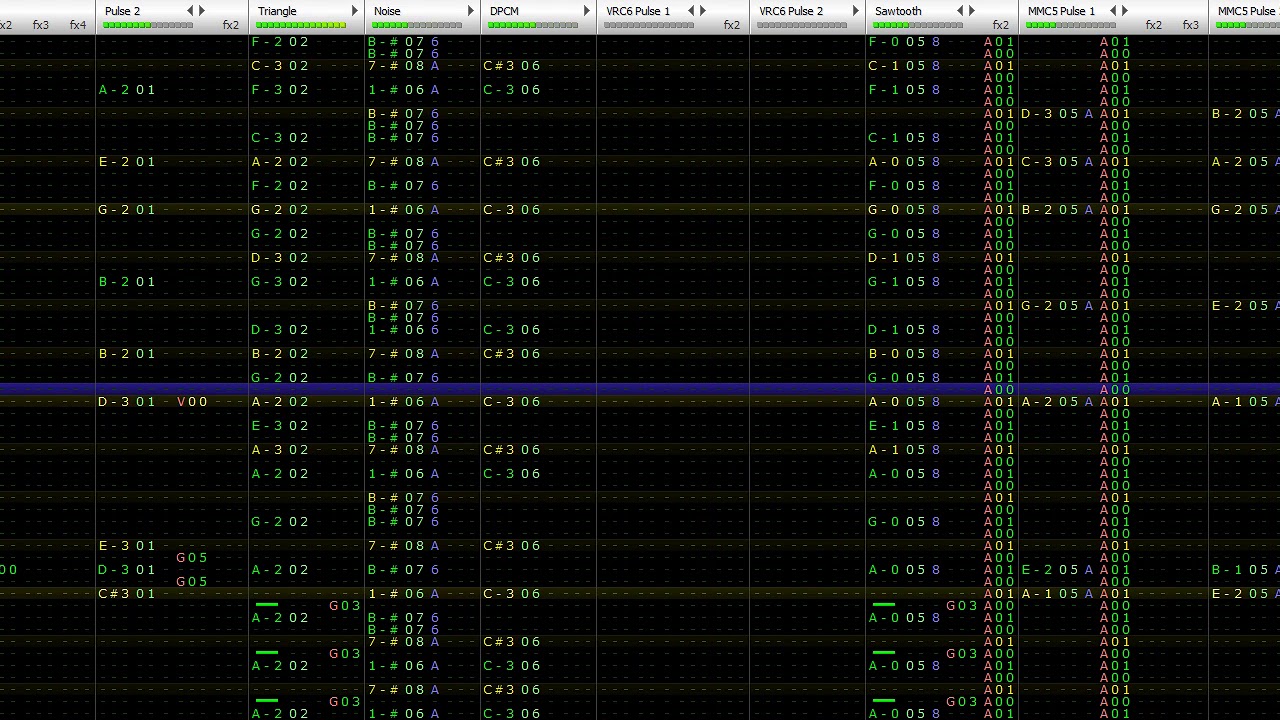This screenshot has width=1280, height=720.
Task: Select the V00 effect in Pulse 2
Action: point(193,402)
